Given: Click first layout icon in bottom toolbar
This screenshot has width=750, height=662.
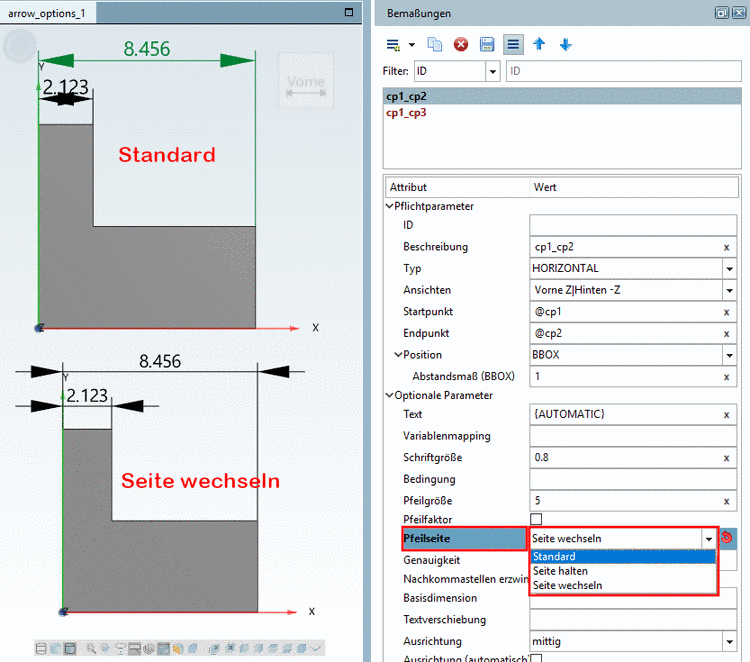Looking at the screenshot, I should (x=41, y=649).
